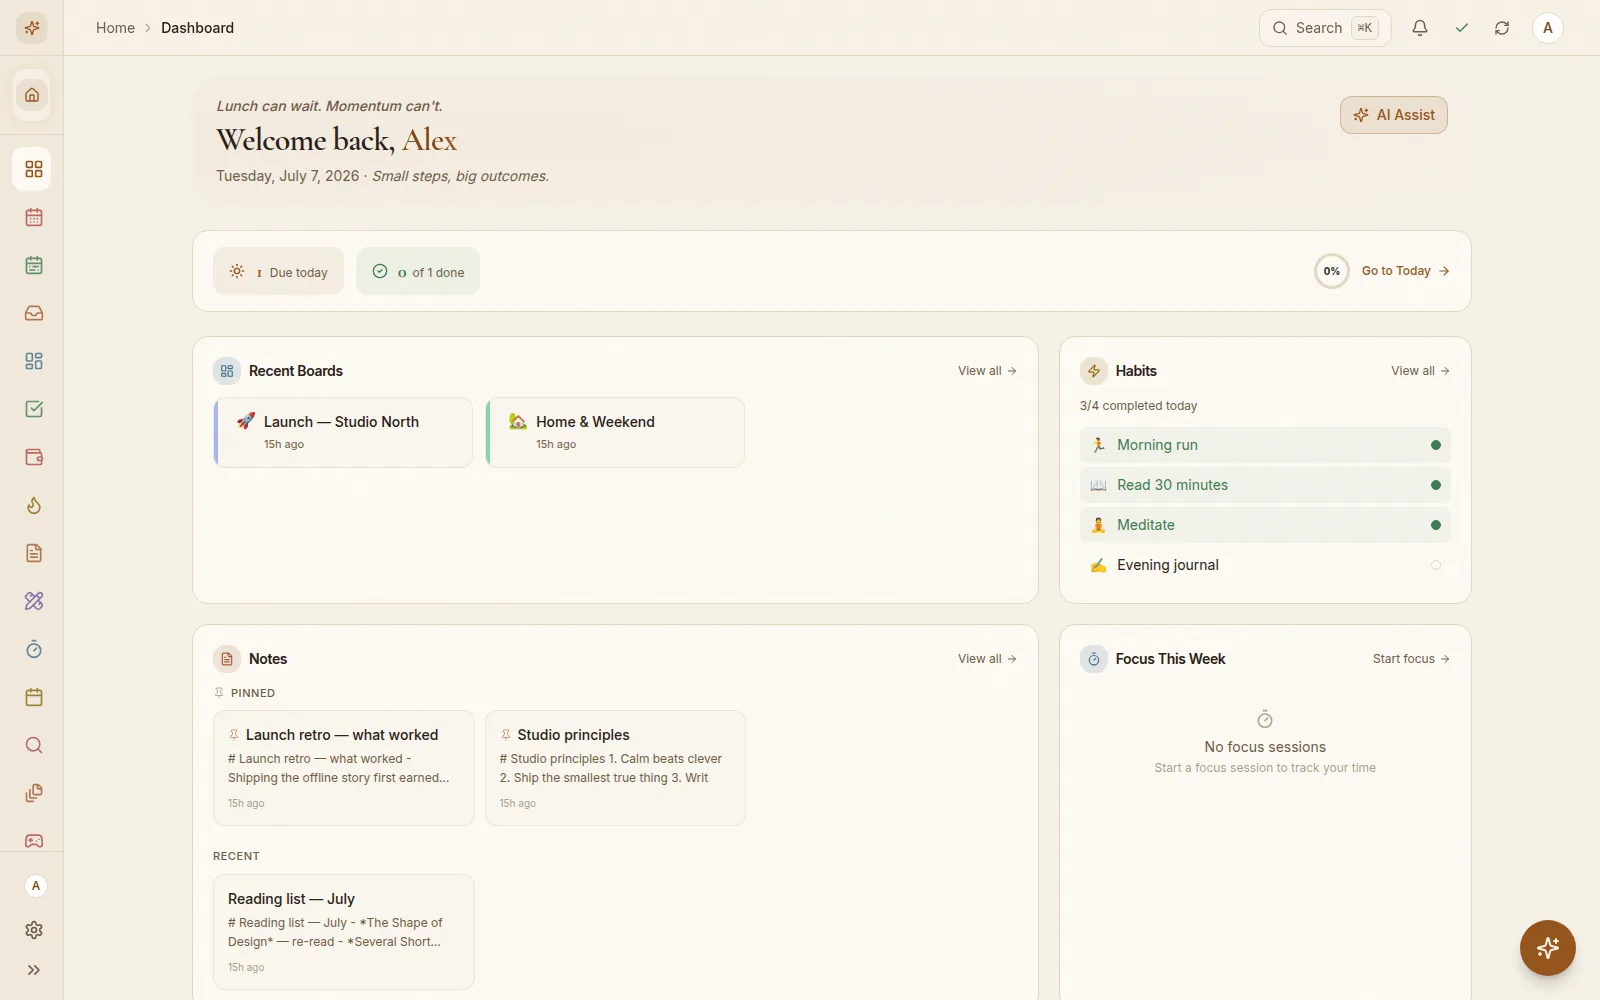Screen dimensions: 1600x1000
Task: Click the sync refresh icon in top bar
Action: 1502,28
